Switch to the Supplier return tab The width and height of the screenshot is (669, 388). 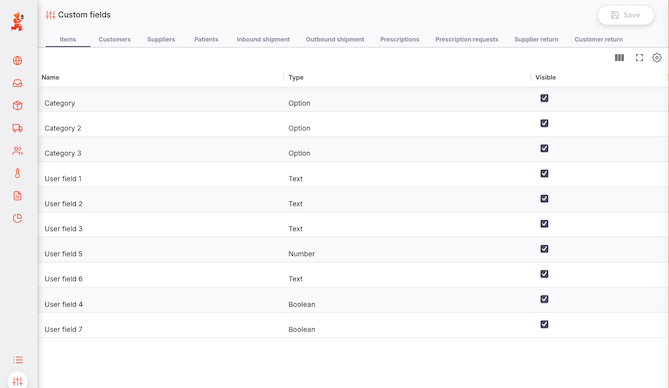click(536, 39)
